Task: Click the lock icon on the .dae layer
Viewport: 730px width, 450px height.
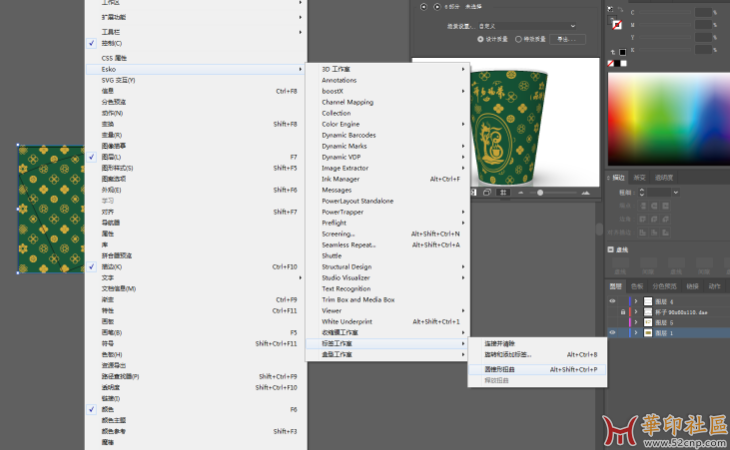Action: coord(625,312)
